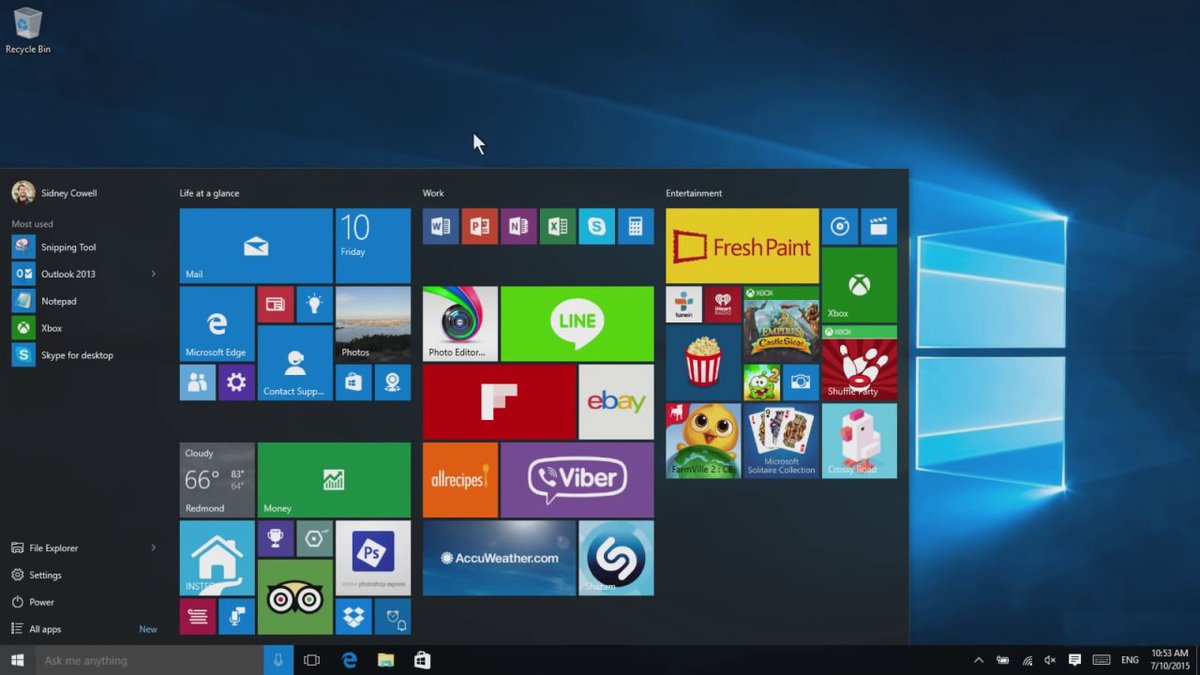Open Word from the Work tile group
The image size is (1200, 675).
[440, 226]
